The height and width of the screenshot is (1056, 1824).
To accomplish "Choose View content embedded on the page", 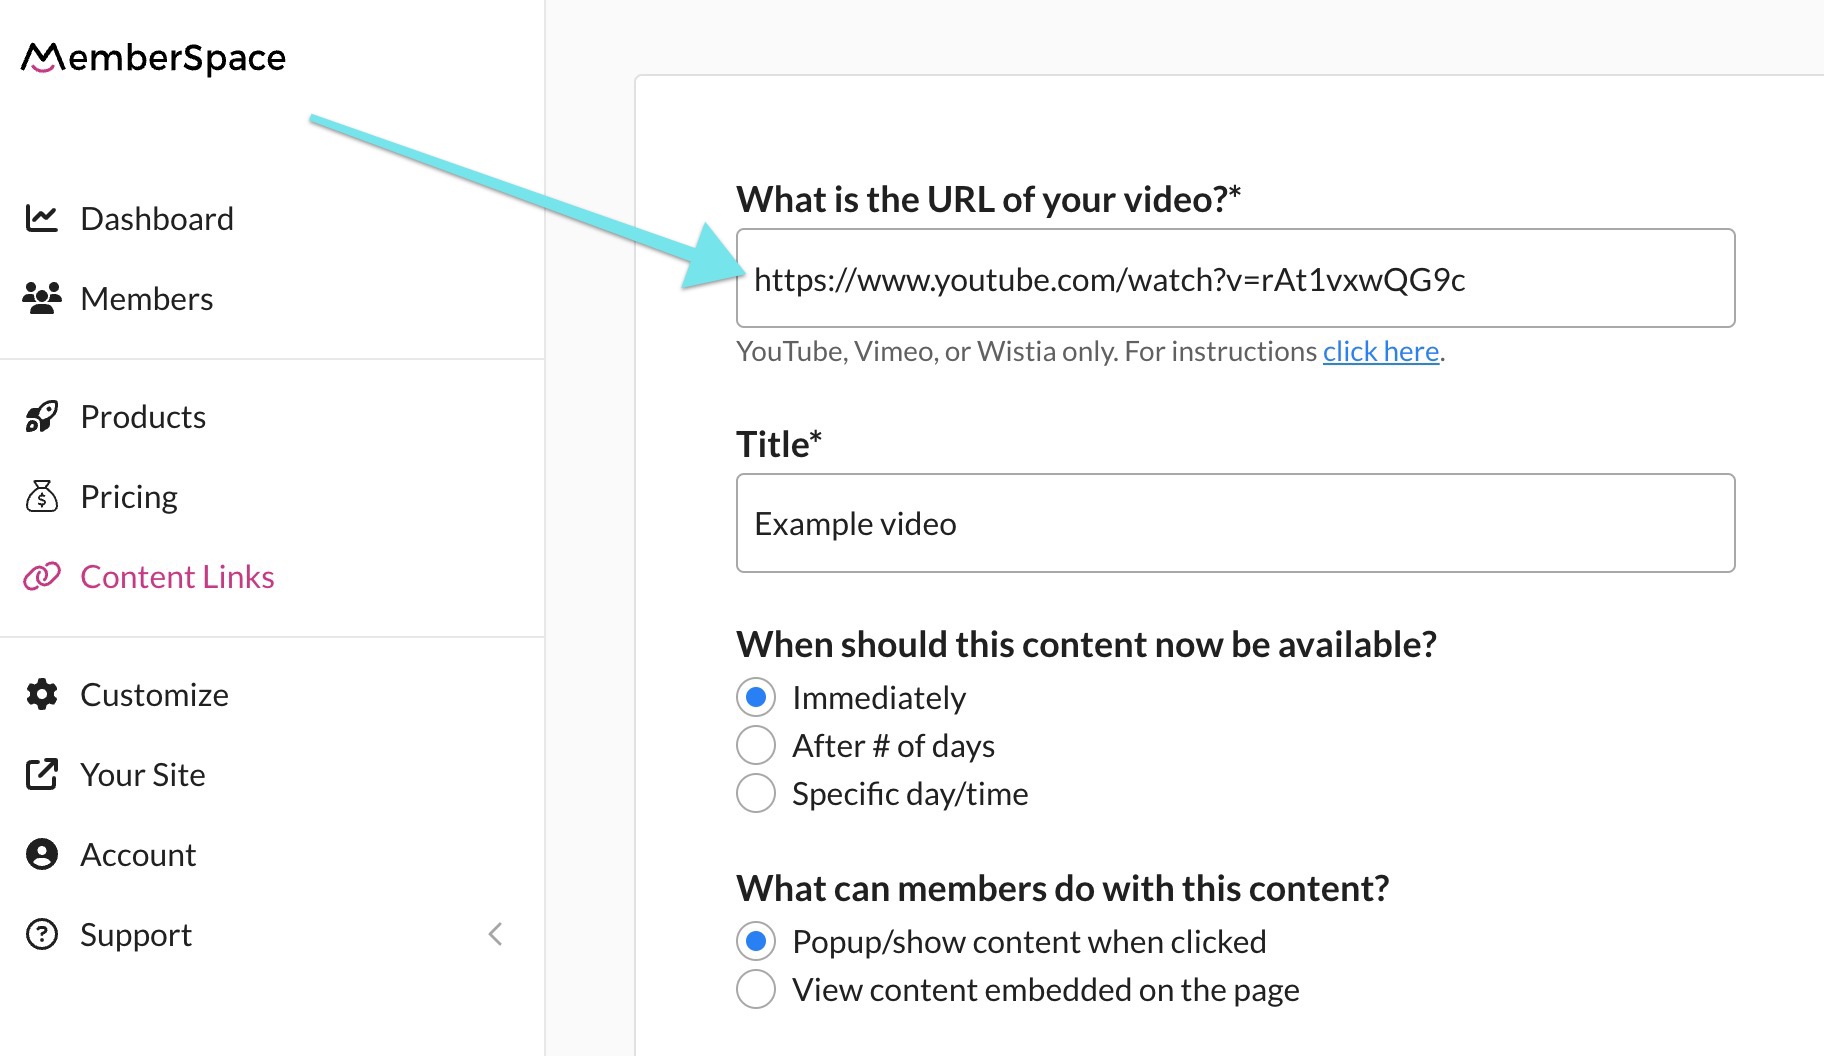I will 756,989.
